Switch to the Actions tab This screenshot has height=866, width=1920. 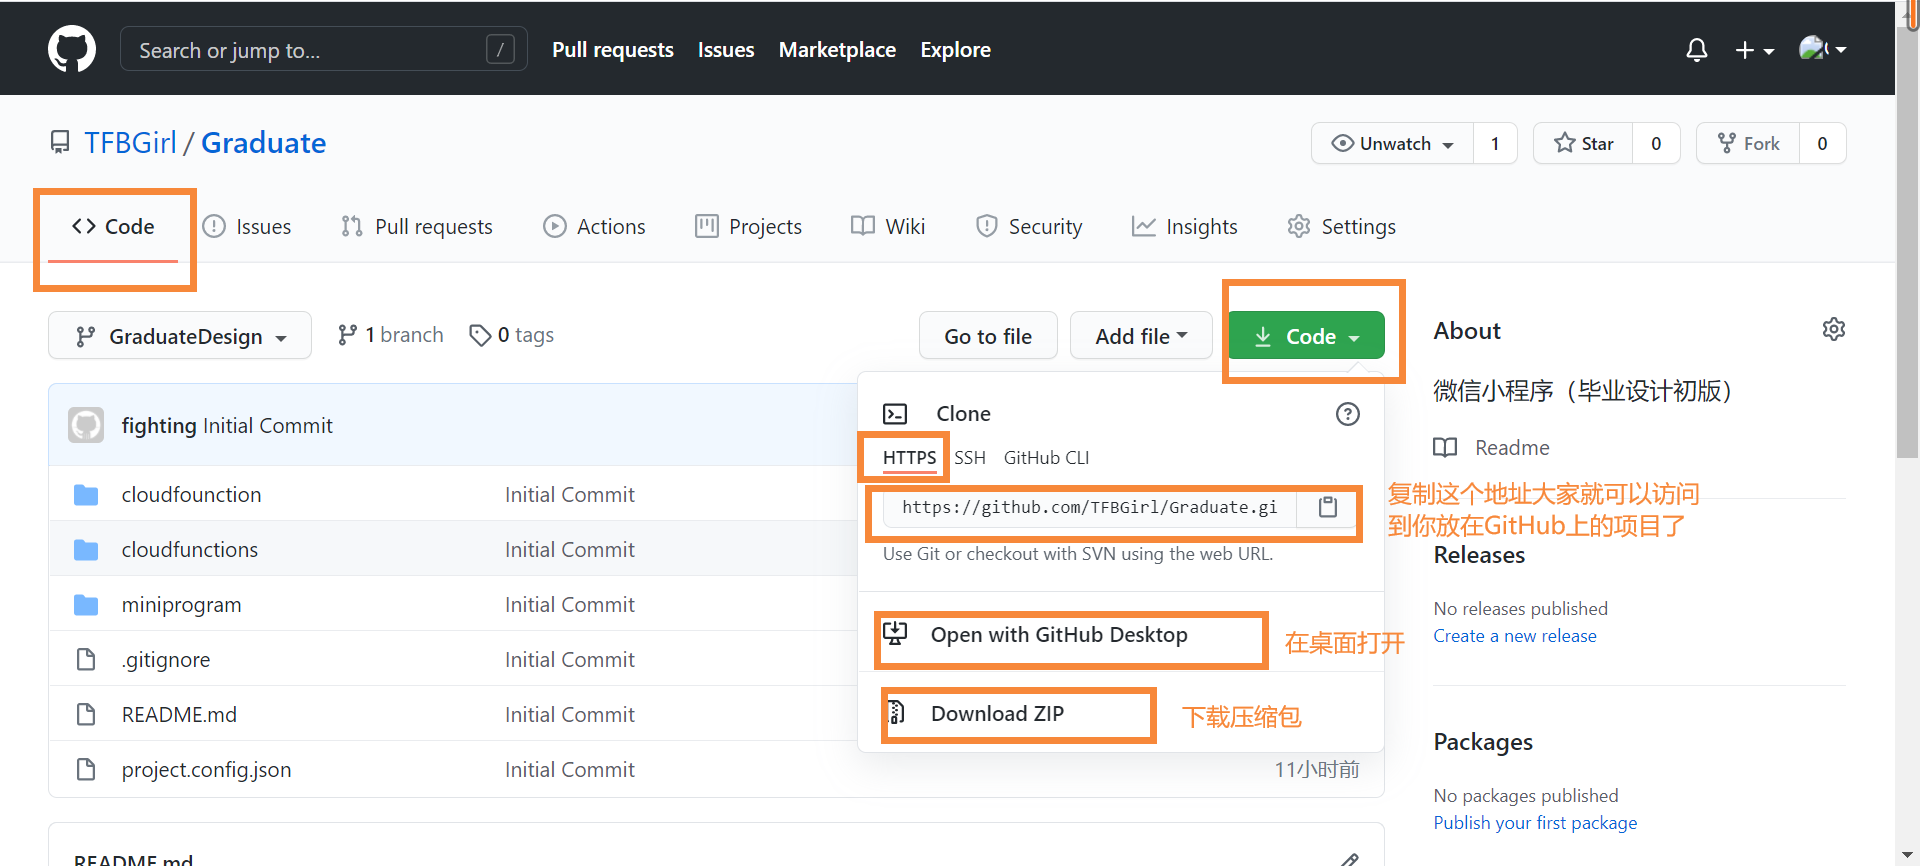(594, 227)
